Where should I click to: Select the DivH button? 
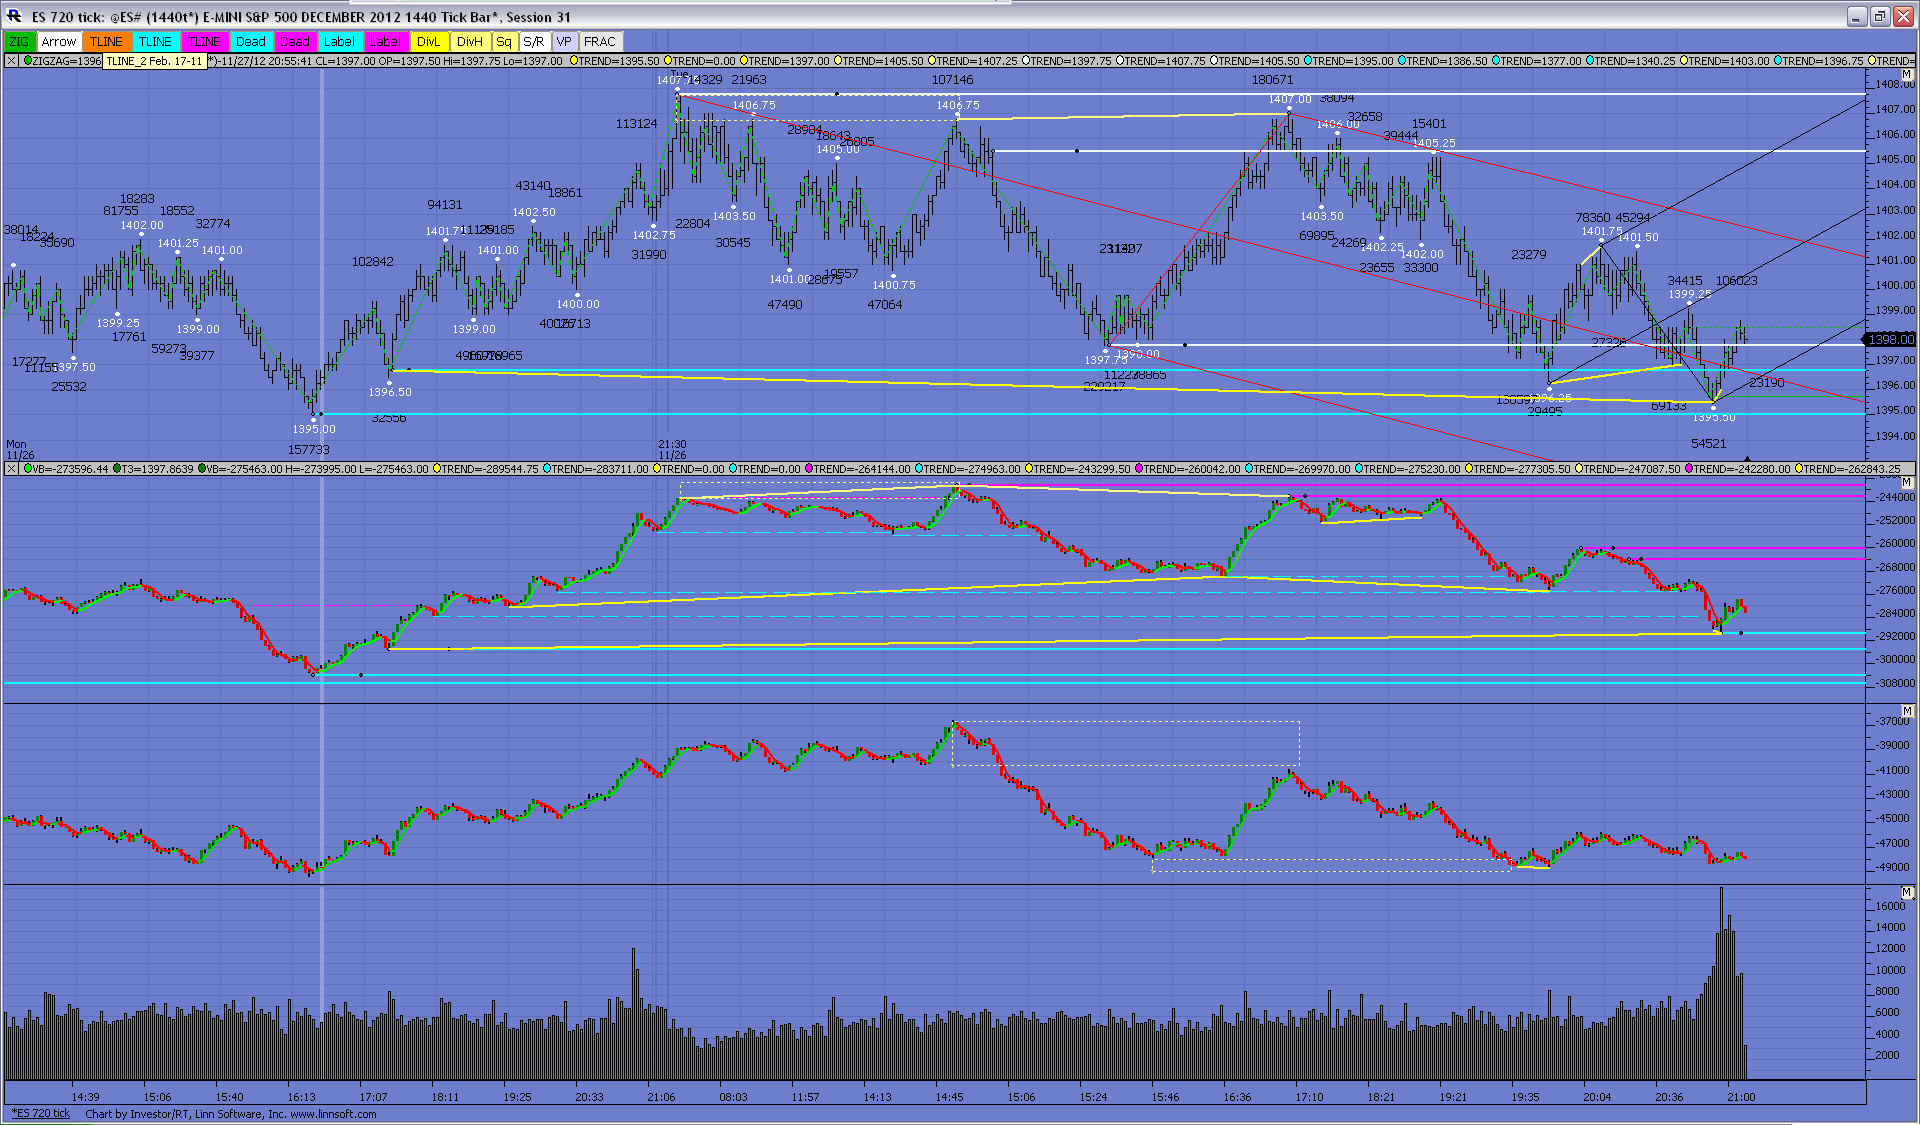pos(470,41)
